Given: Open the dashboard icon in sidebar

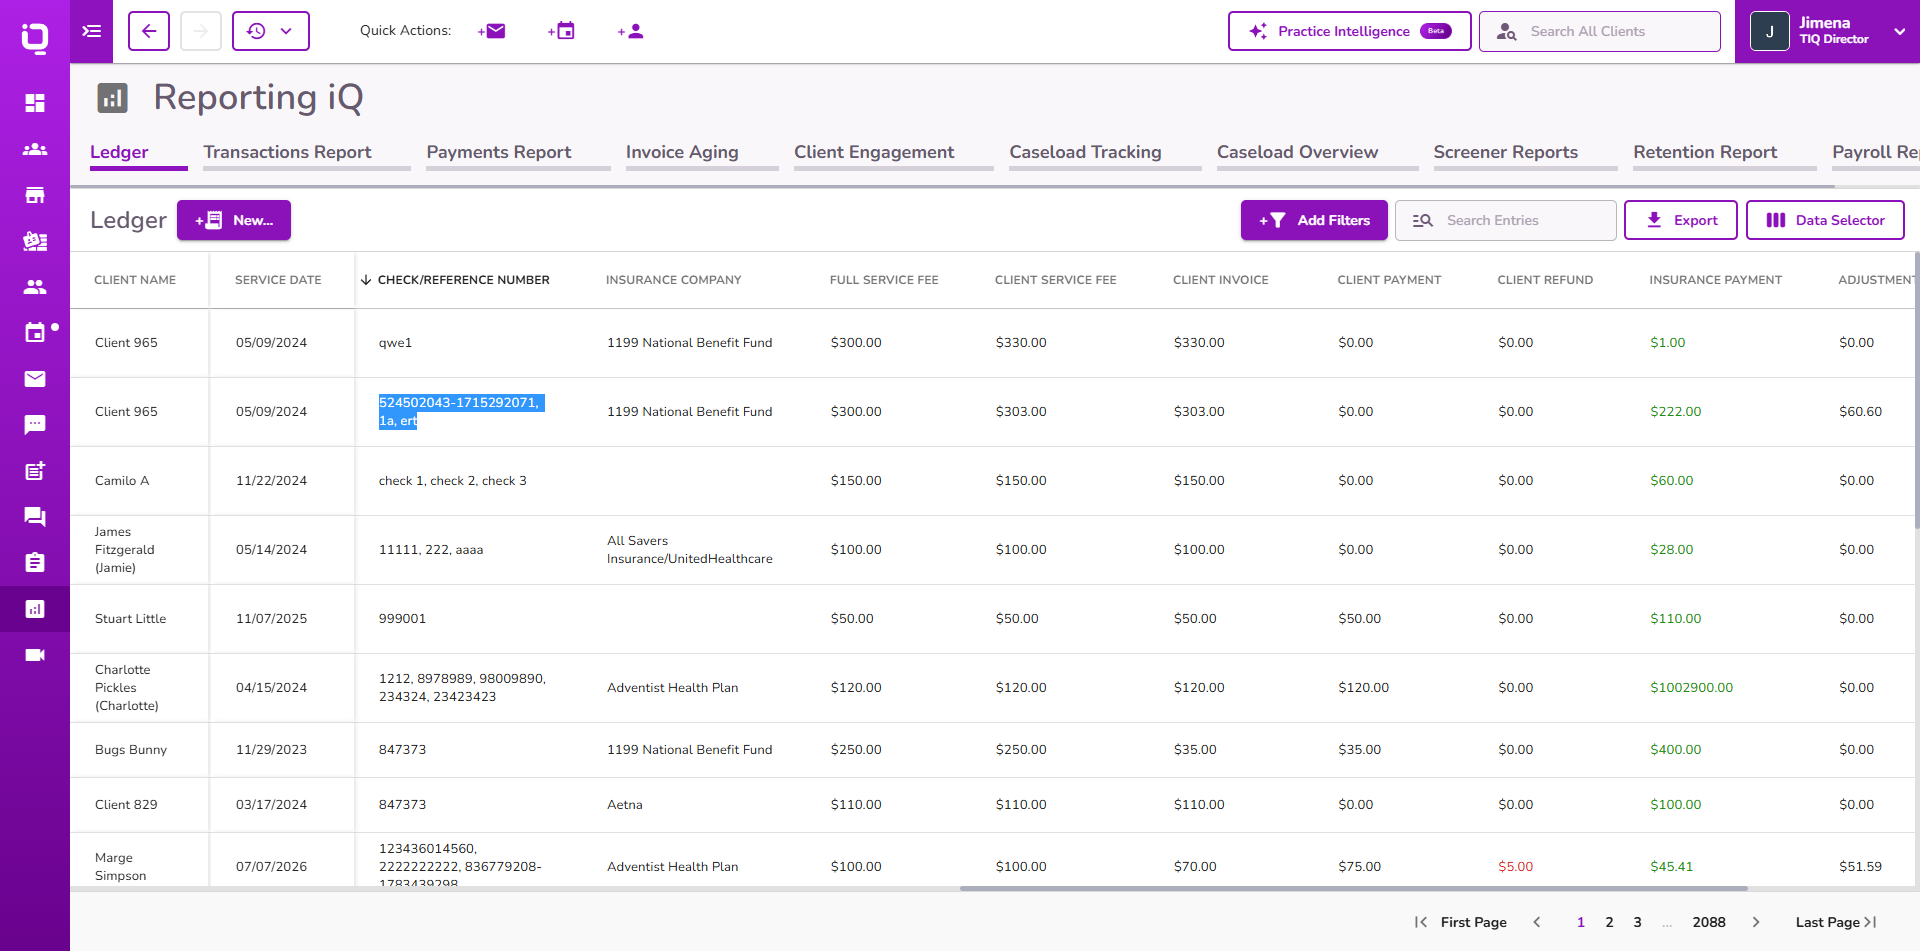Looking at the screenshot, I should click(35, 103).
